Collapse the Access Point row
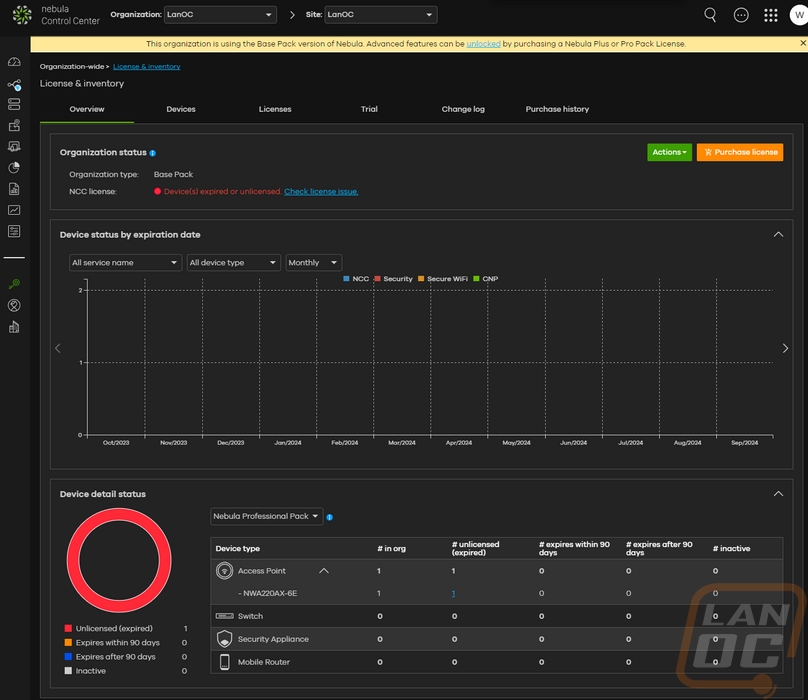This screenshot has width=808, height=700. point(324,571)
